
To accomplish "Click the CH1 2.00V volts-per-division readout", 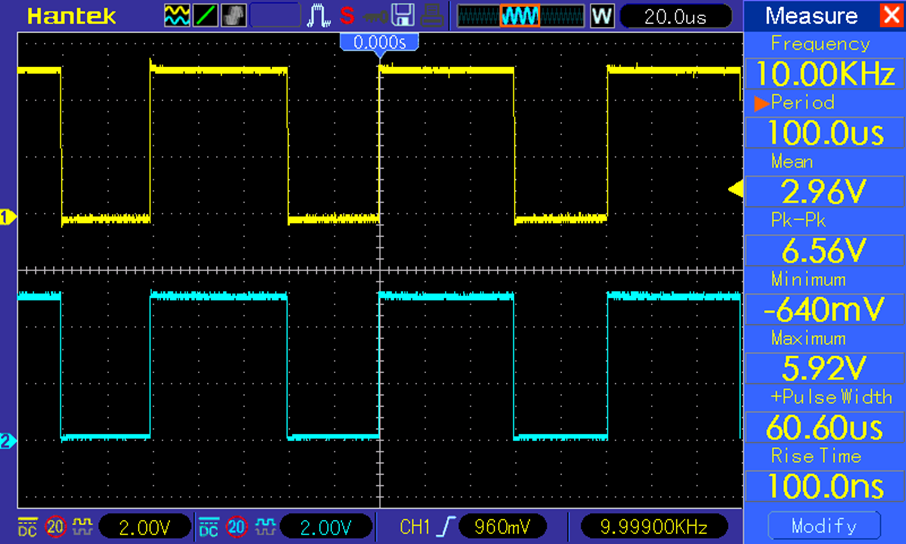I will (x=144, y=527).
